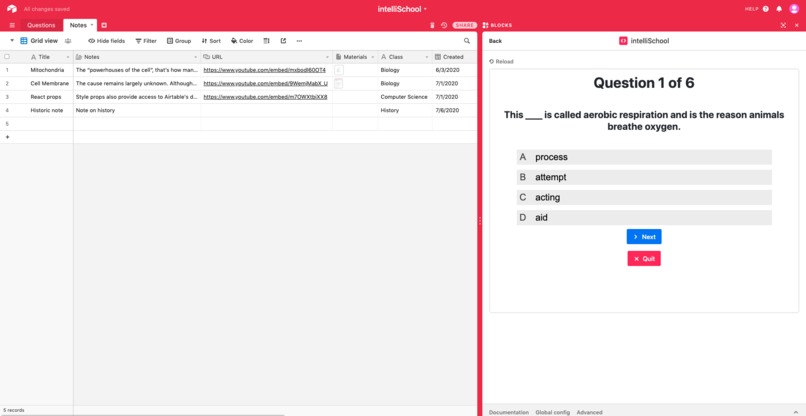806x416 pixels.
Task: Open the Documentation link in block footer
Action: [508, 412]
